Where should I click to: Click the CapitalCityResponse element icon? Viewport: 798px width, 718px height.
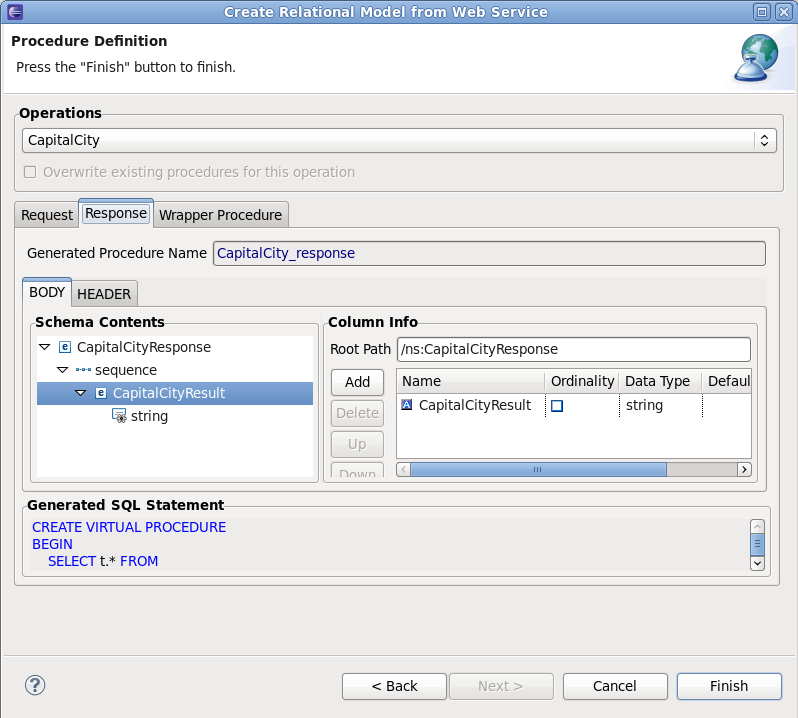65,347
